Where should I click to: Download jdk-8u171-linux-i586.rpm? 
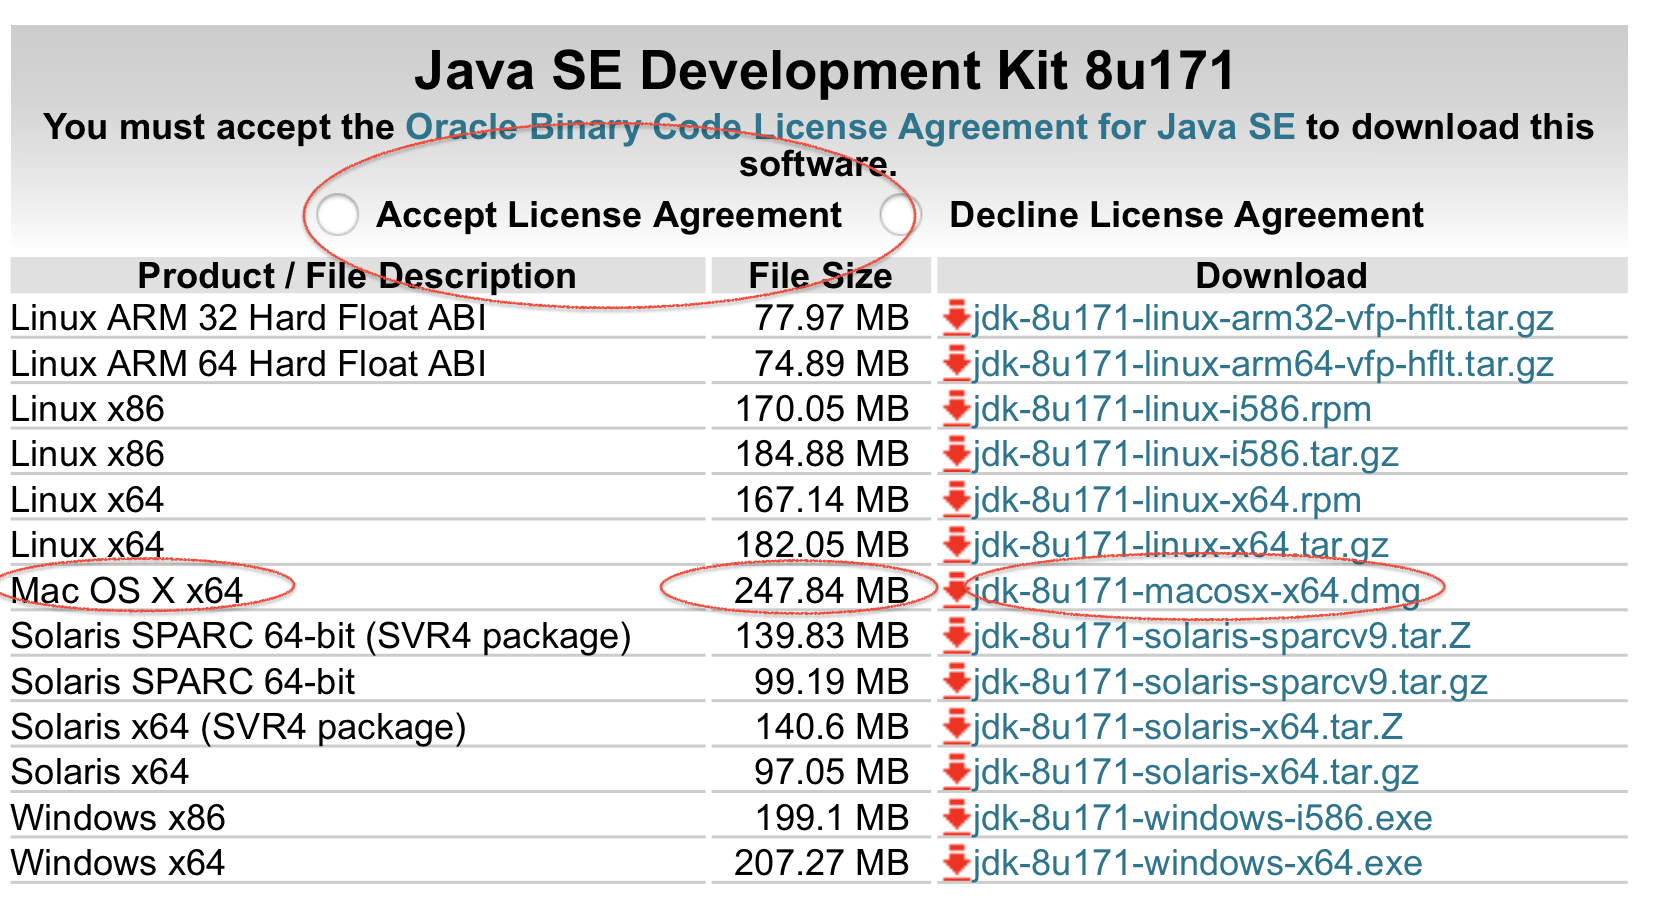point(1172,409)
